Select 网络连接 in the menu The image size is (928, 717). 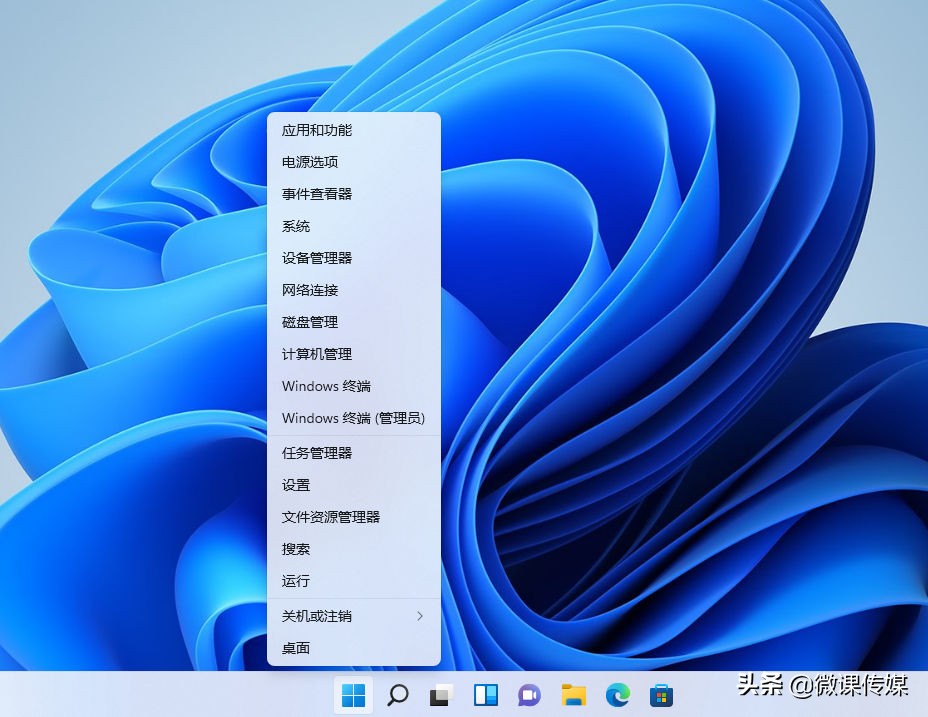[x=310, y=290]
